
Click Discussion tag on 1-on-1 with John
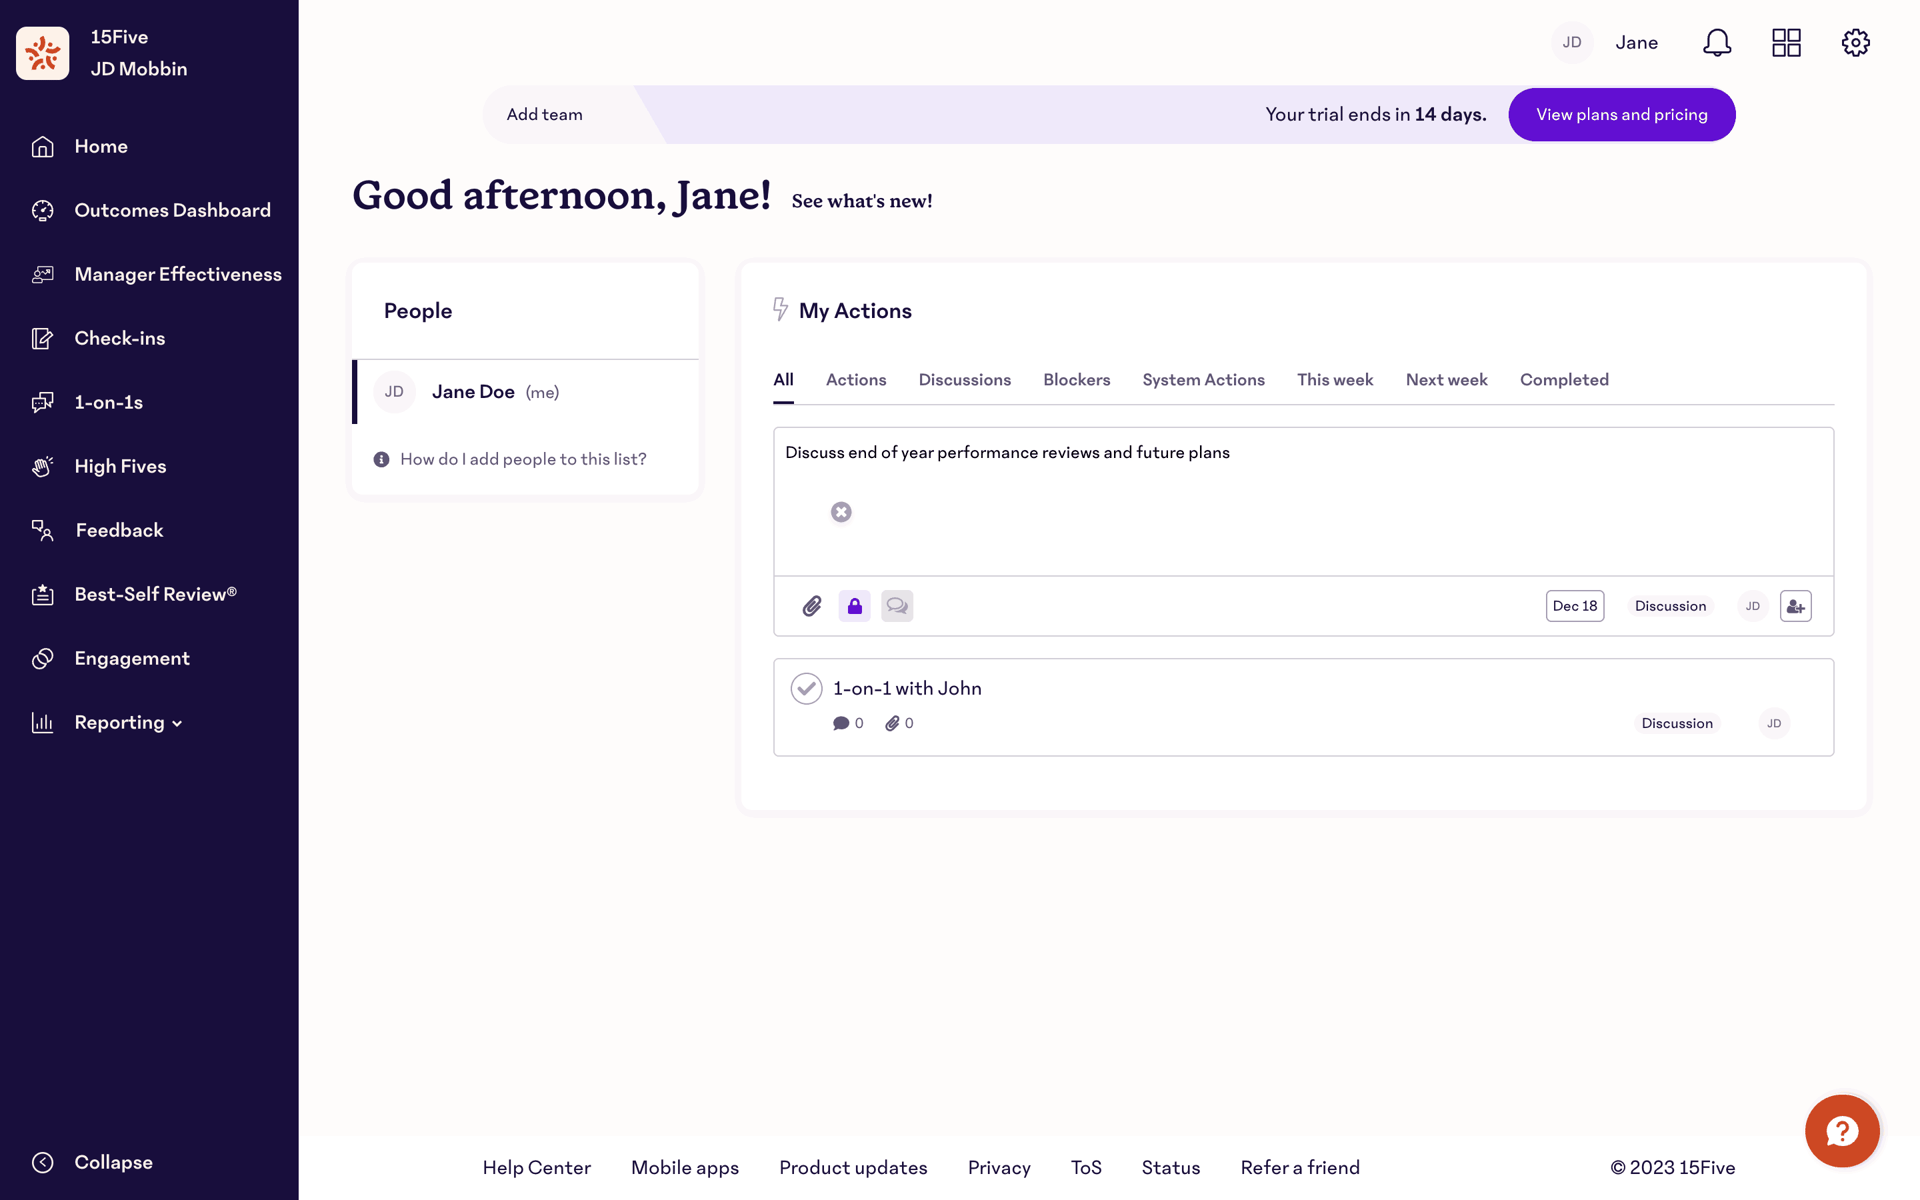(x=1677, y=723)
